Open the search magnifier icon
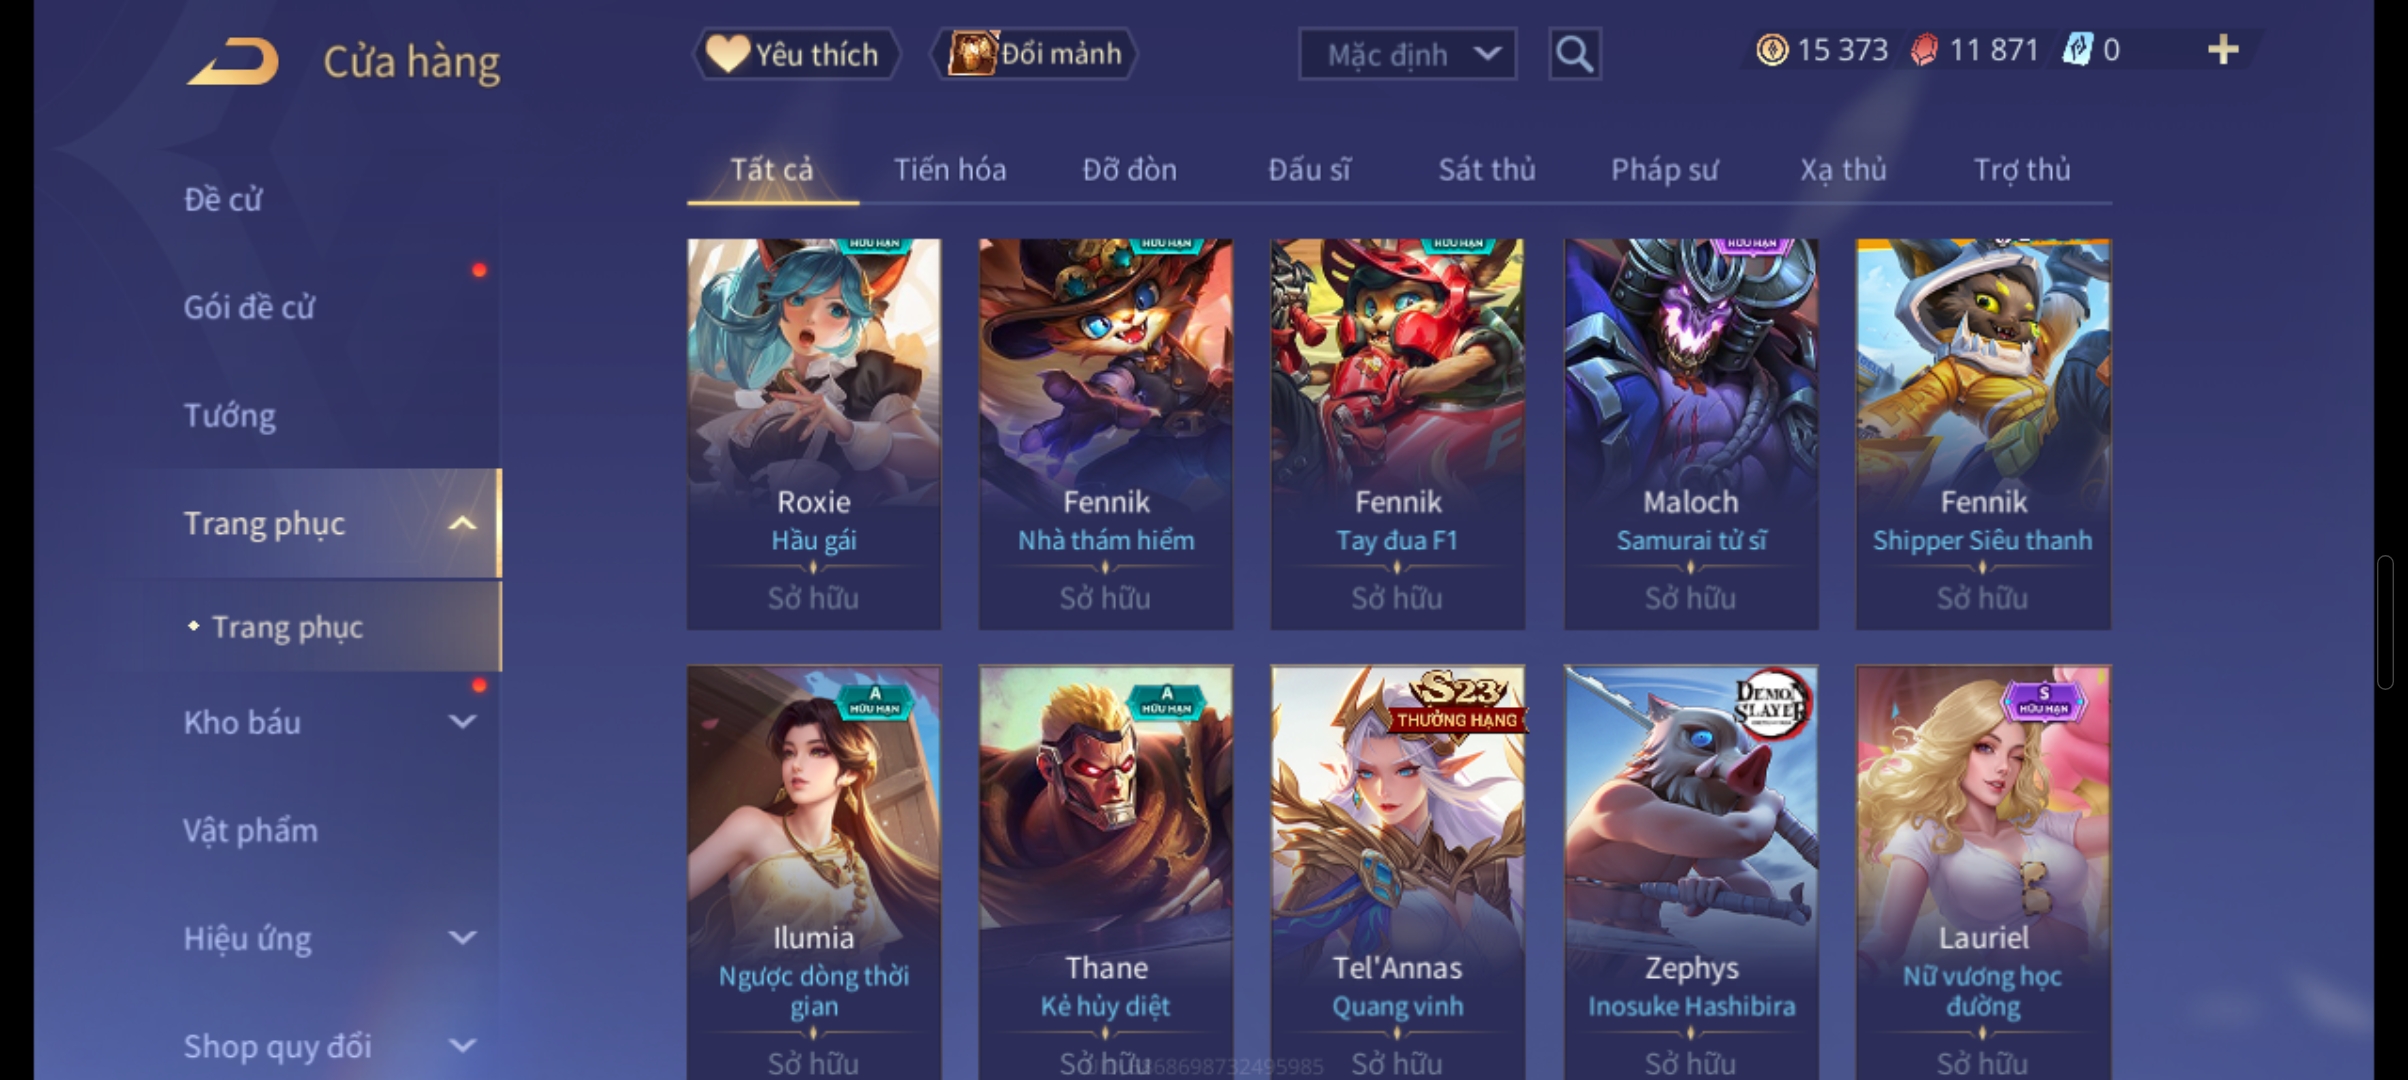 click(x=1574, y=53)
